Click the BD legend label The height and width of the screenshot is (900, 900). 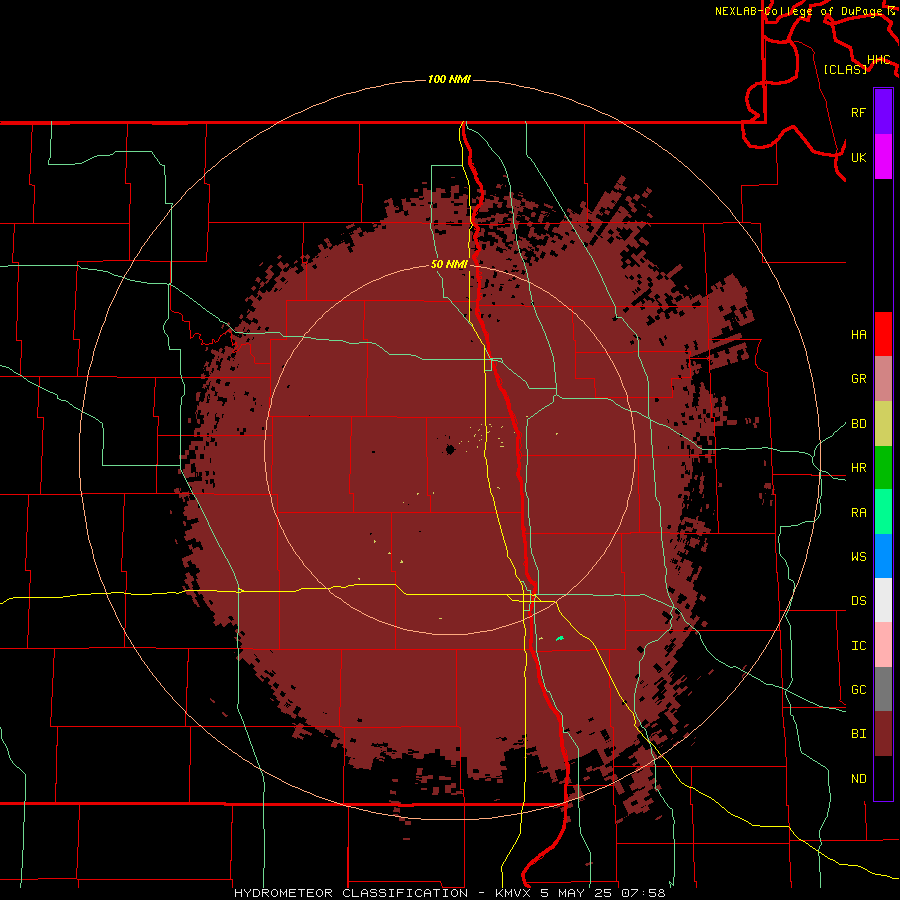coord(858,424)
